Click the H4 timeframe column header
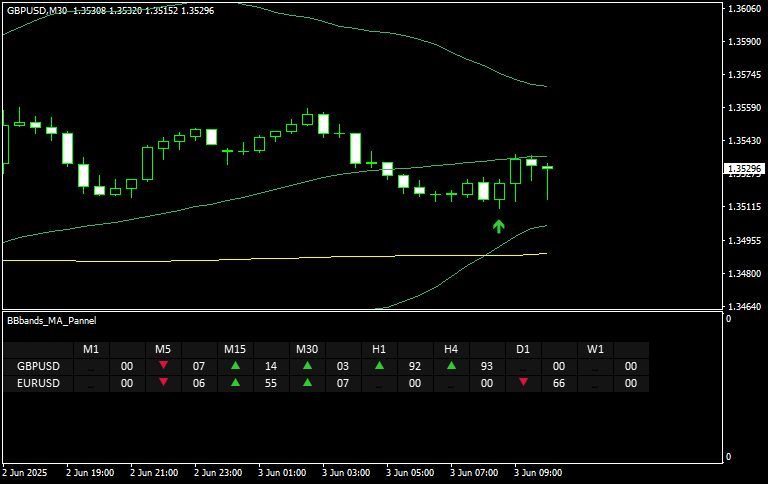This screenshot has width=768, height=484. click(451, 350)
